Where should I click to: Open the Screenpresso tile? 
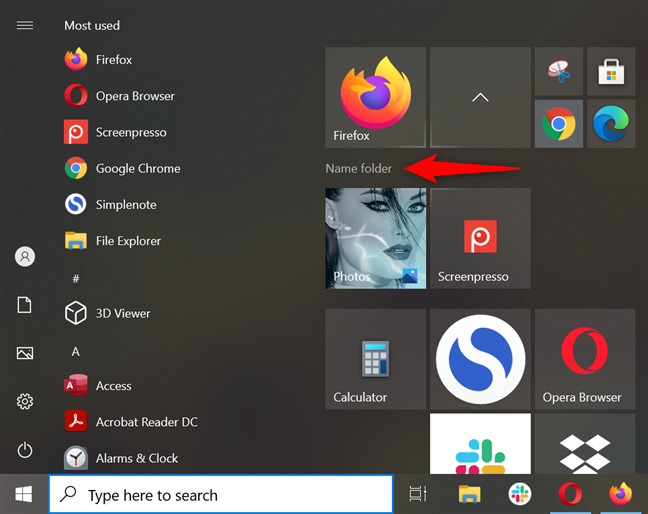480,238
